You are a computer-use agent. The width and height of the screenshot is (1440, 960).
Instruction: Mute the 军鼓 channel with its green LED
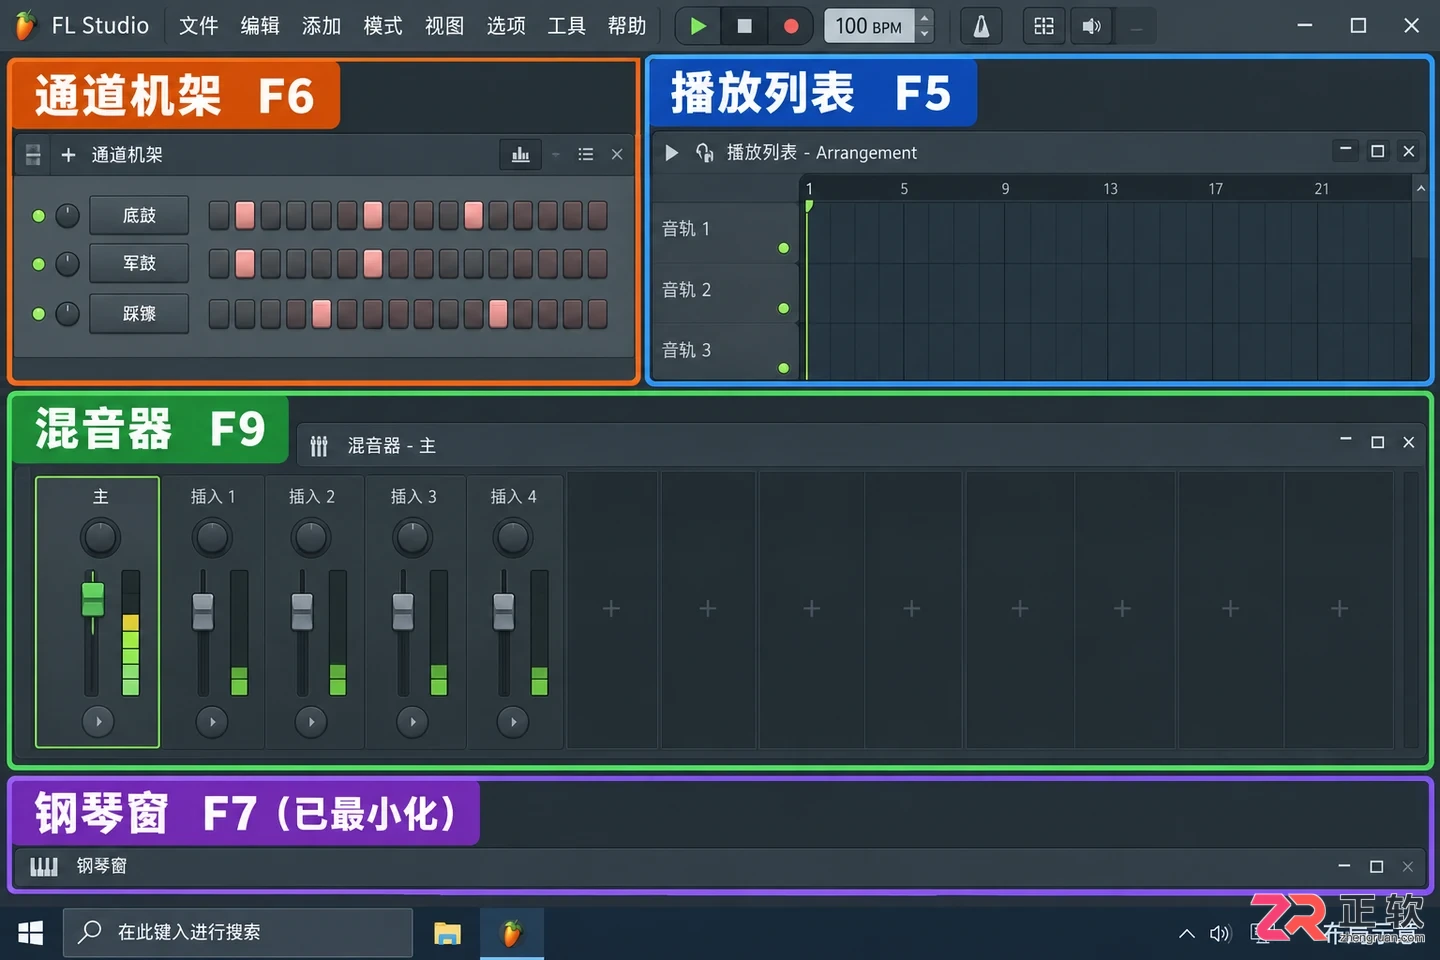(x=39, y=264)
